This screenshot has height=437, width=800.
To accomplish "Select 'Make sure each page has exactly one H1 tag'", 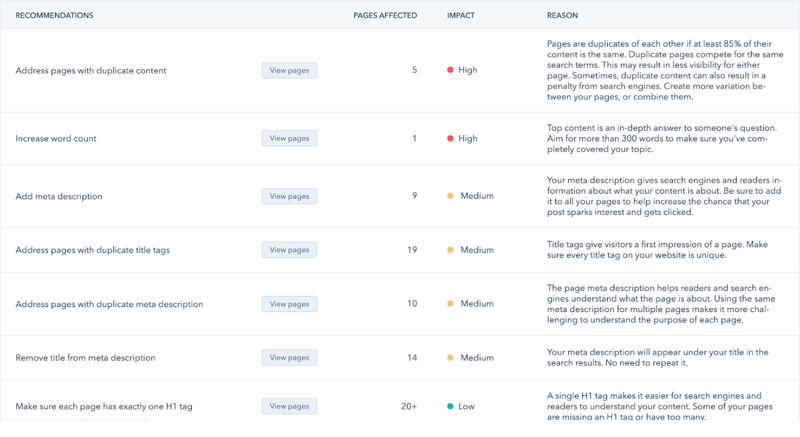I will 104,406.
